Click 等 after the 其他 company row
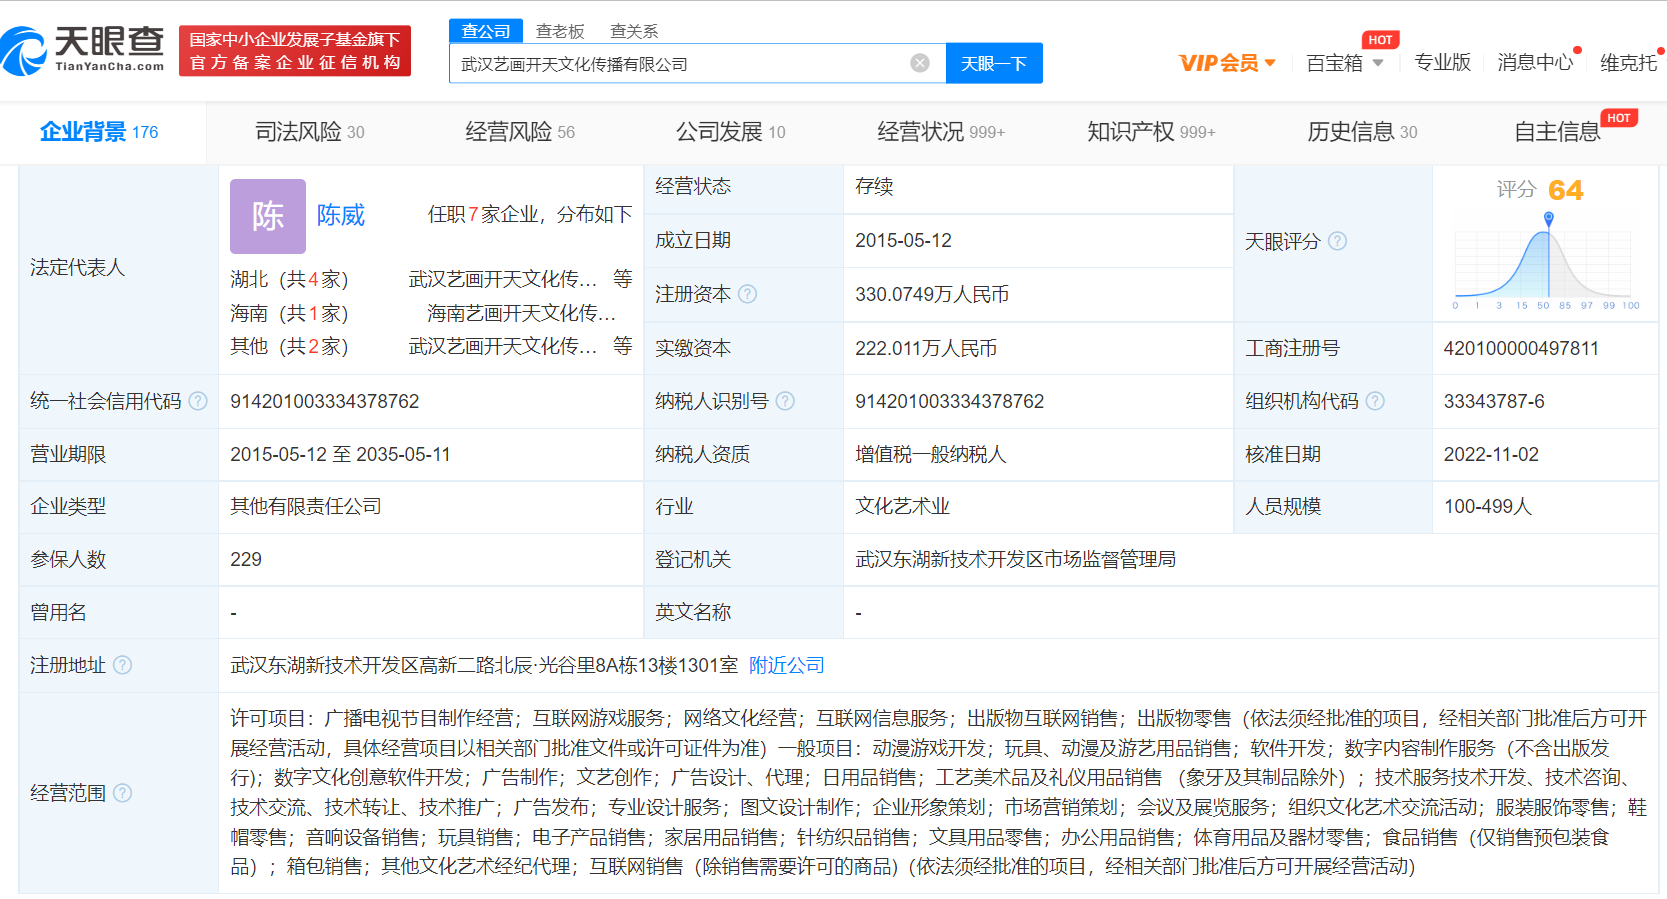Screen dimensions: 1667x899 [x=623, y=346]
